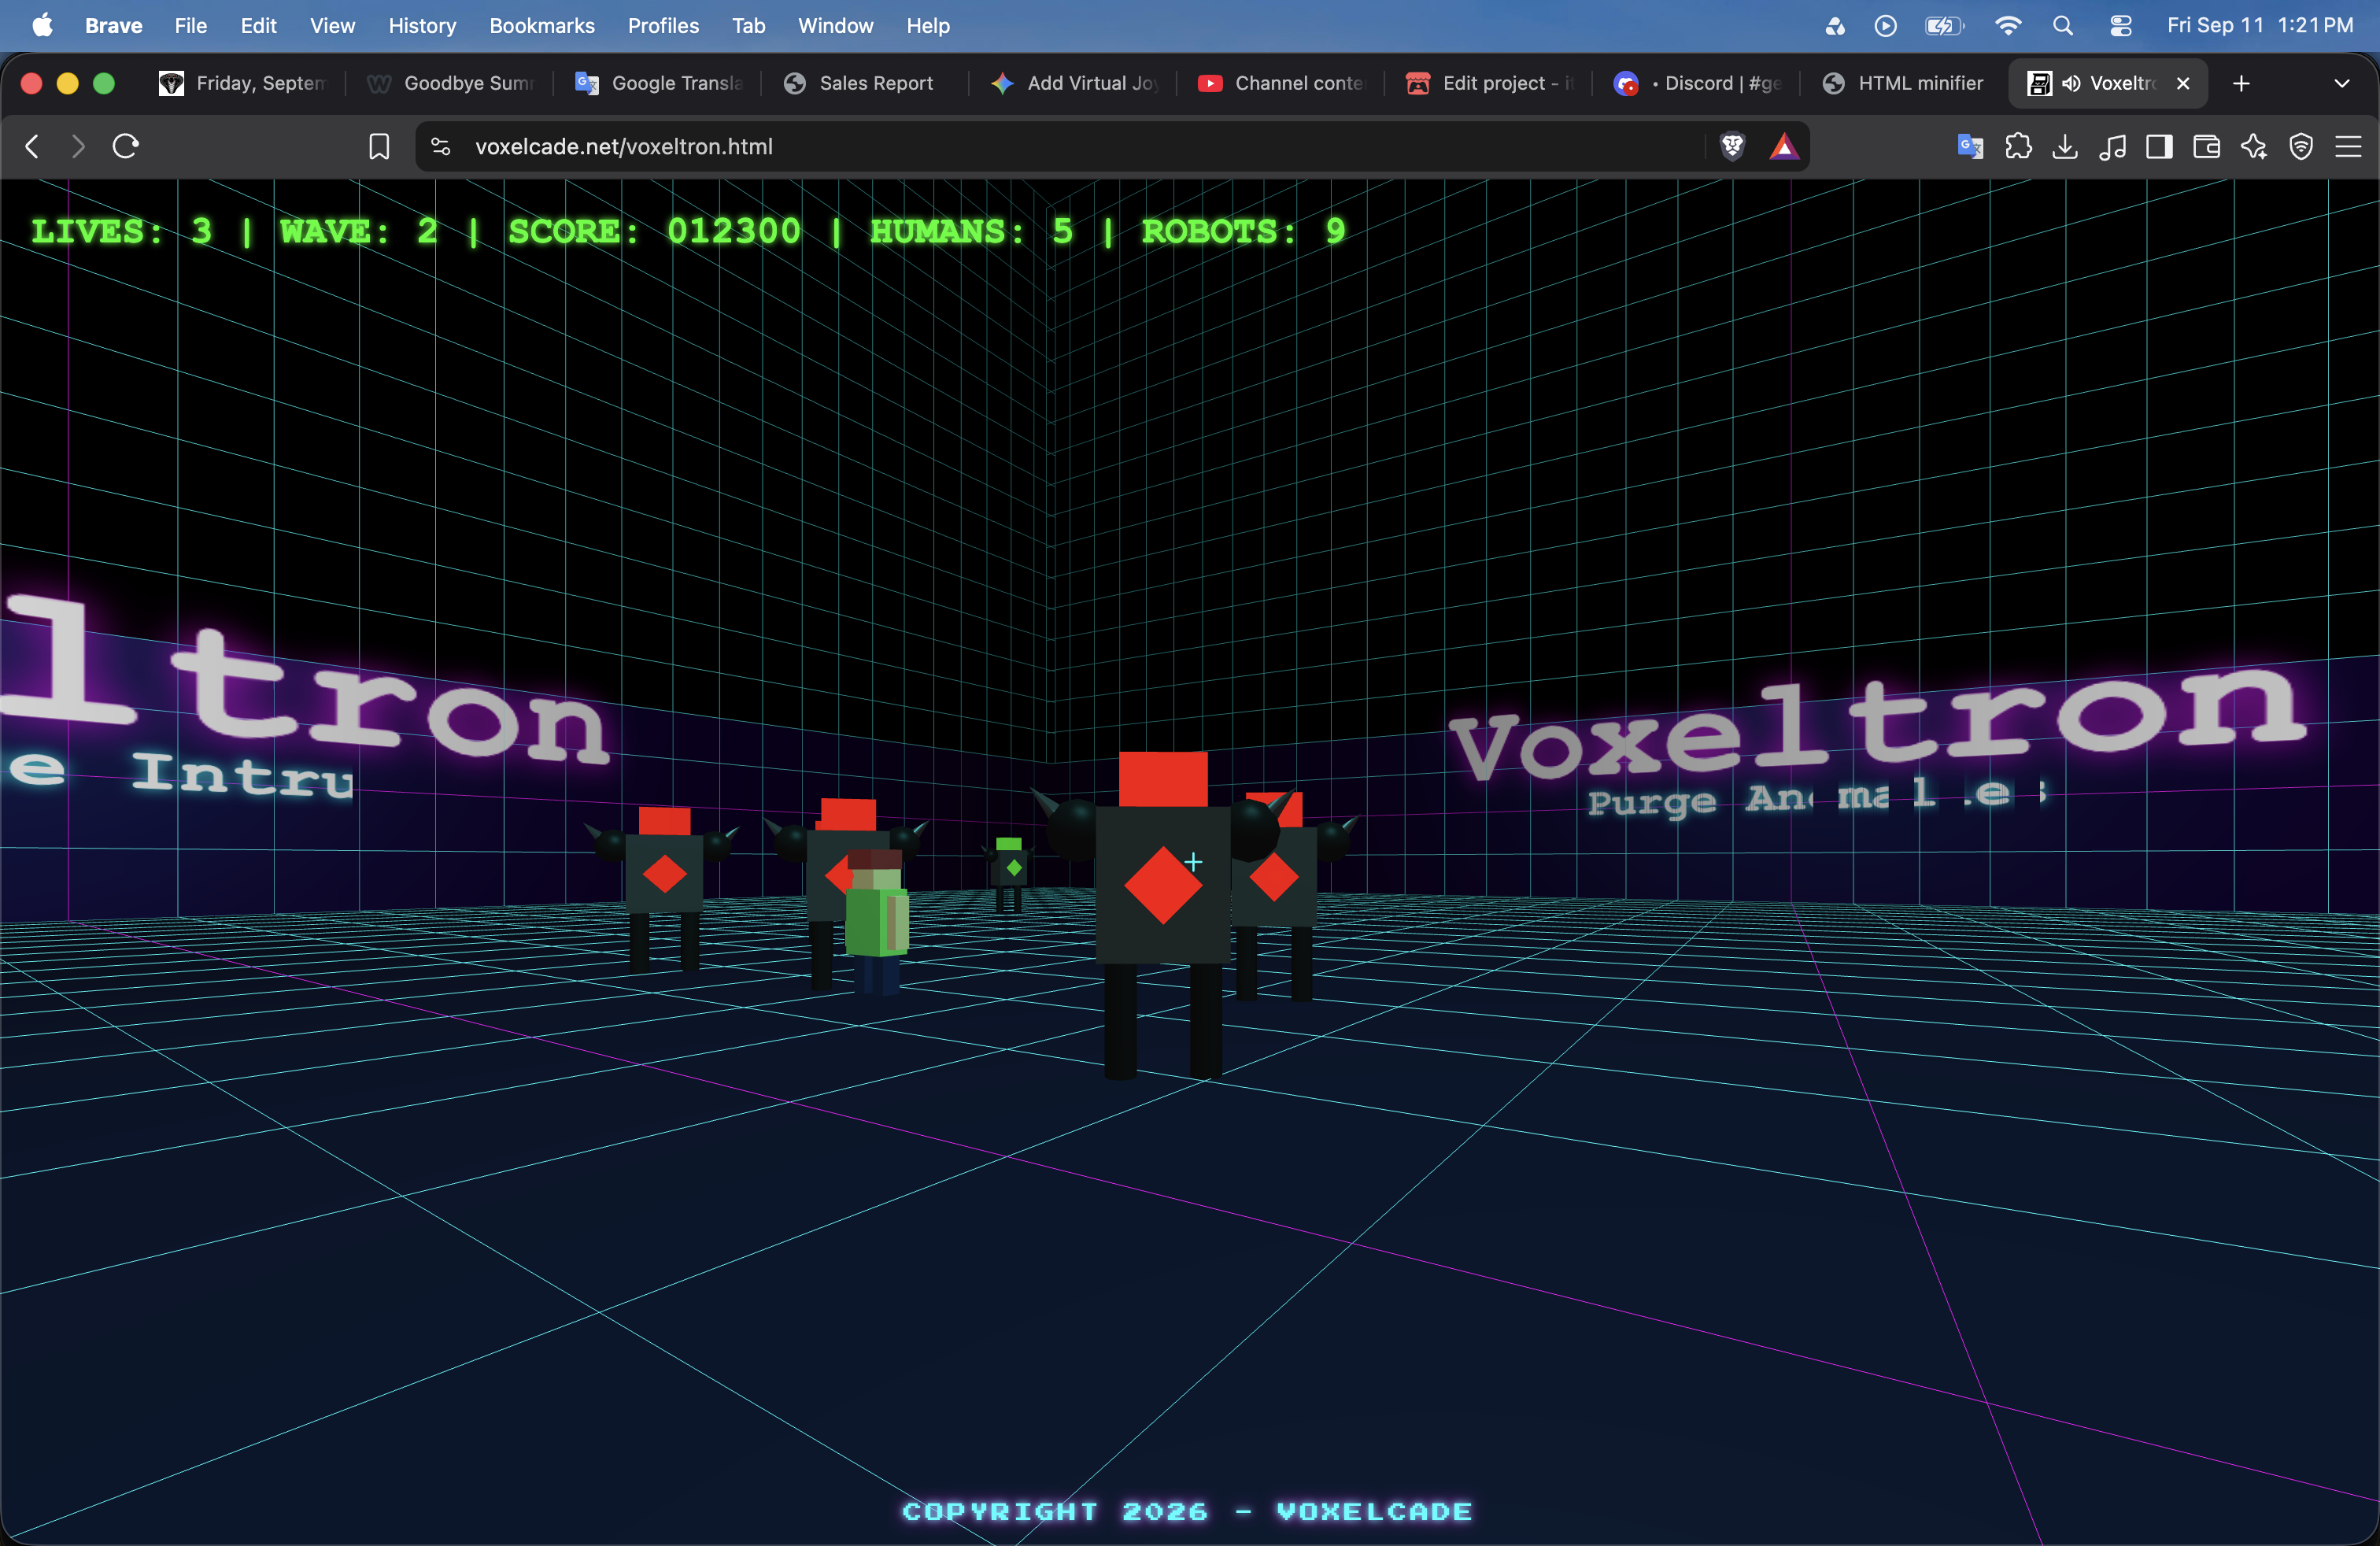Reload the Voxeltron page
Image resolution: width=2380 pixels, height=1546 pixels.
125,146
